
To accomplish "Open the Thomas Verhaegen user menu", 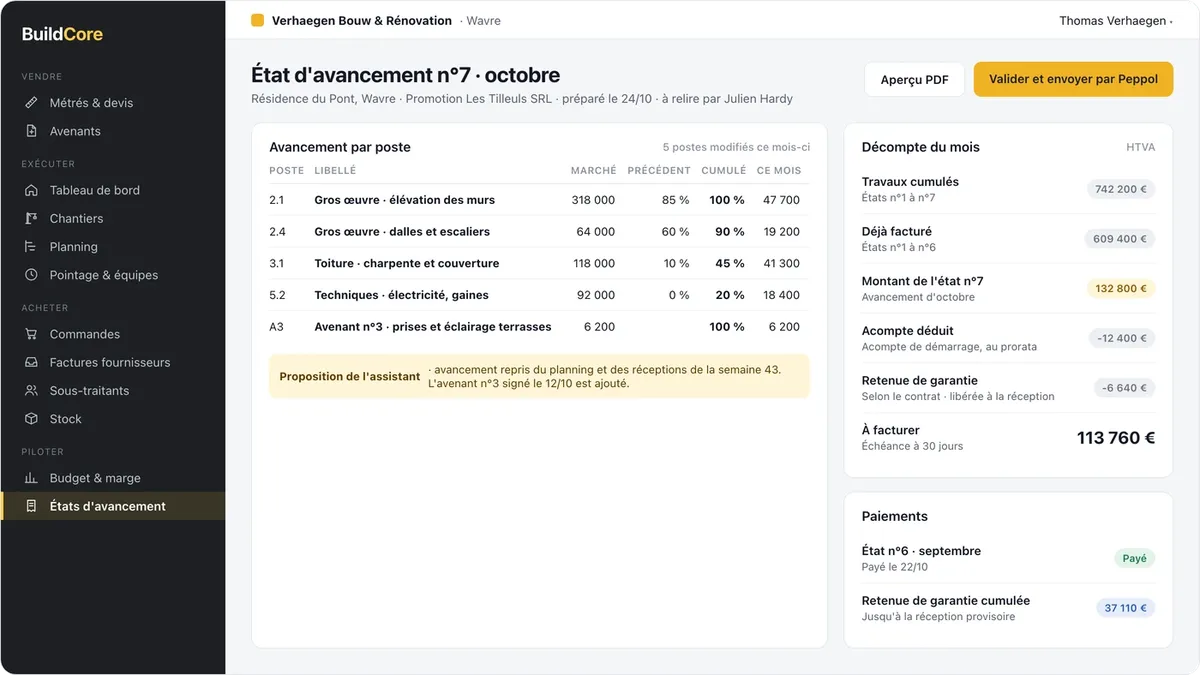I will click(x=1116, y=20).
